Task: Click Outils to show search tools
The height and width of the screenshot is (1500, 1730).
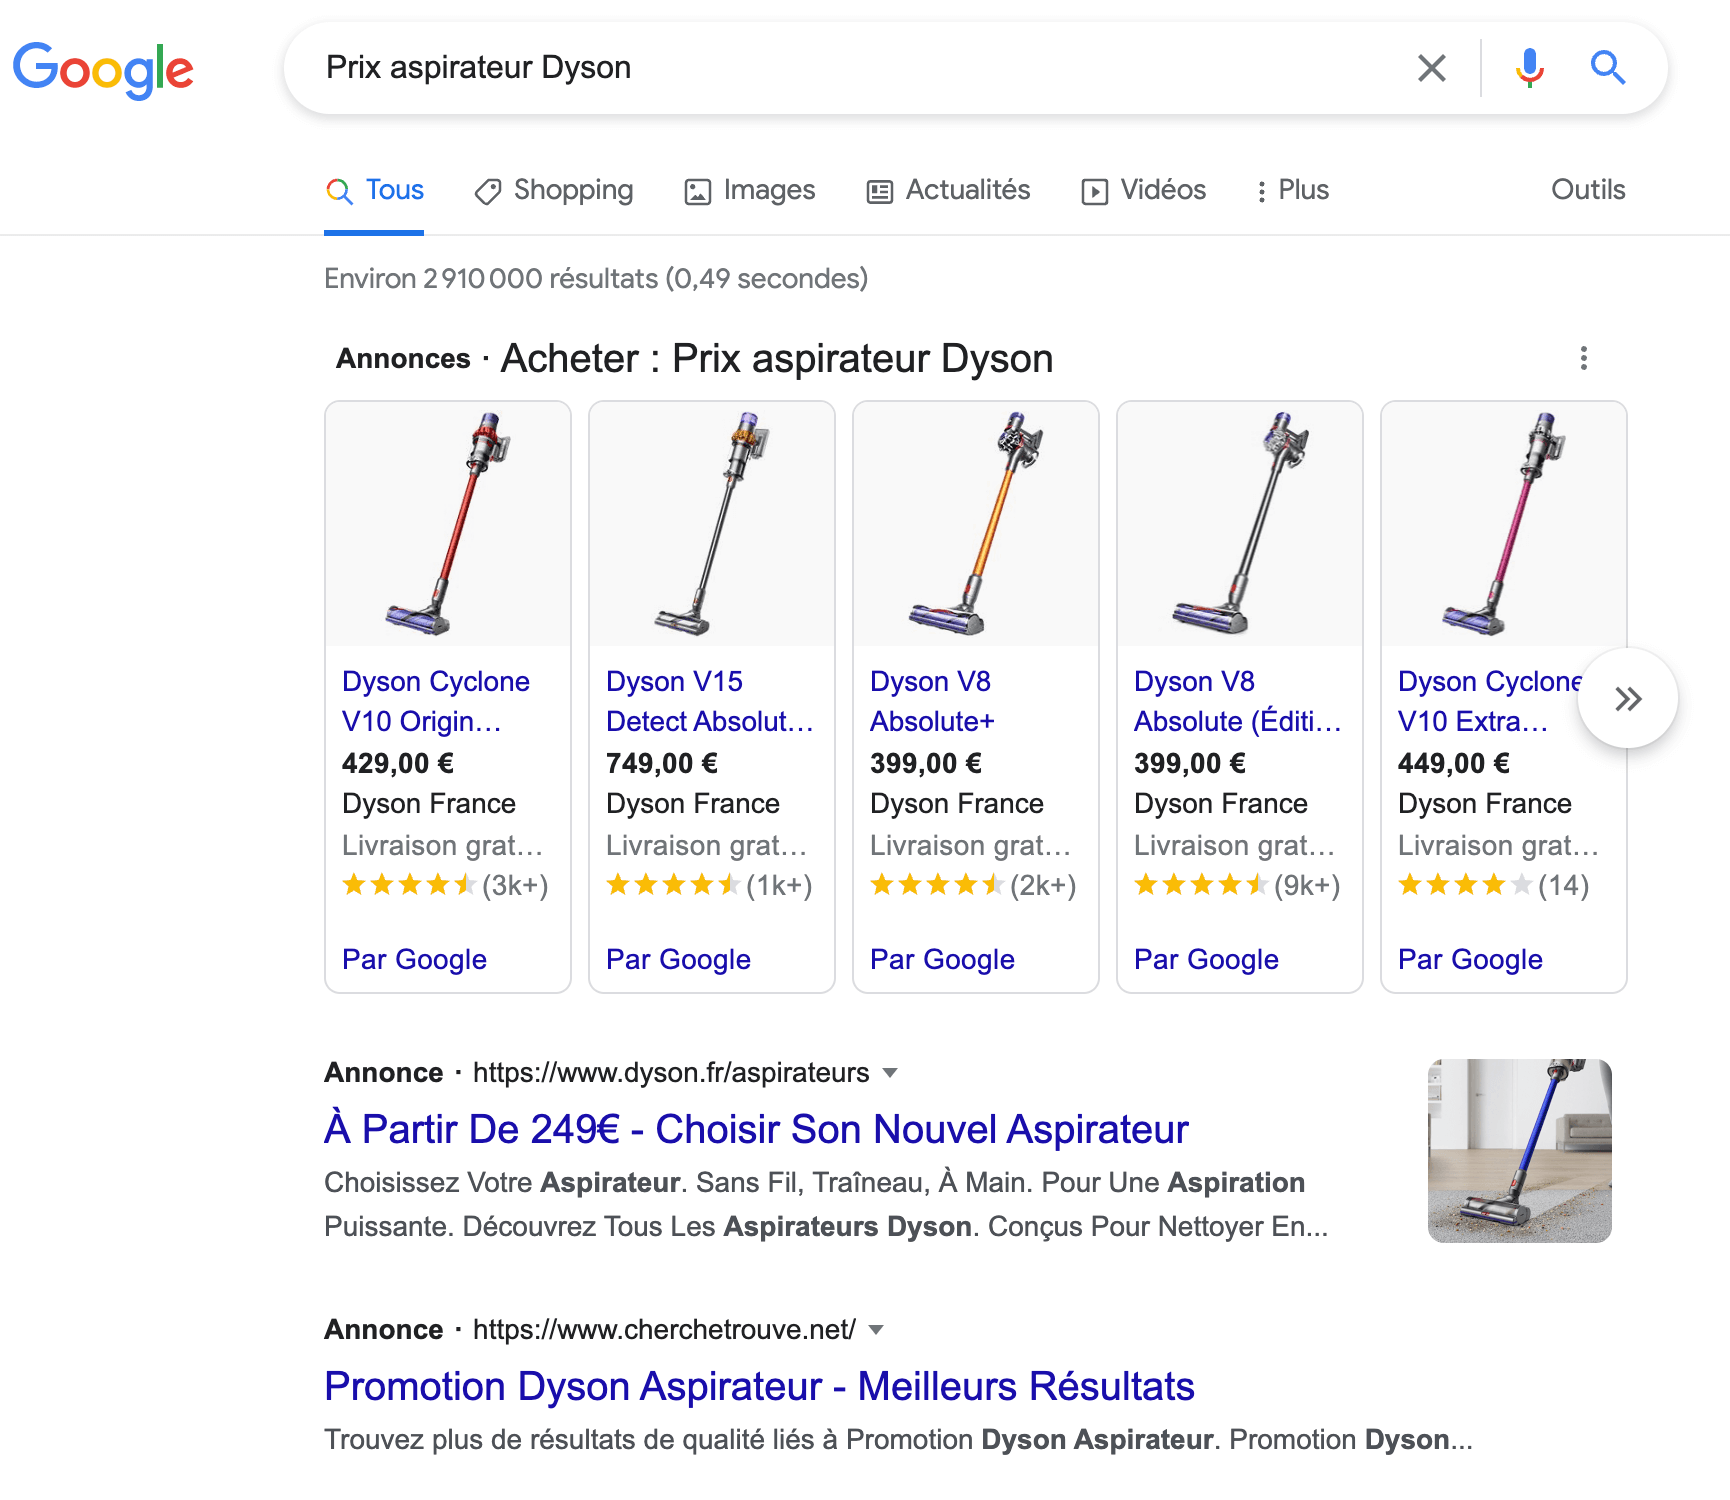Action: [1587, 190]
